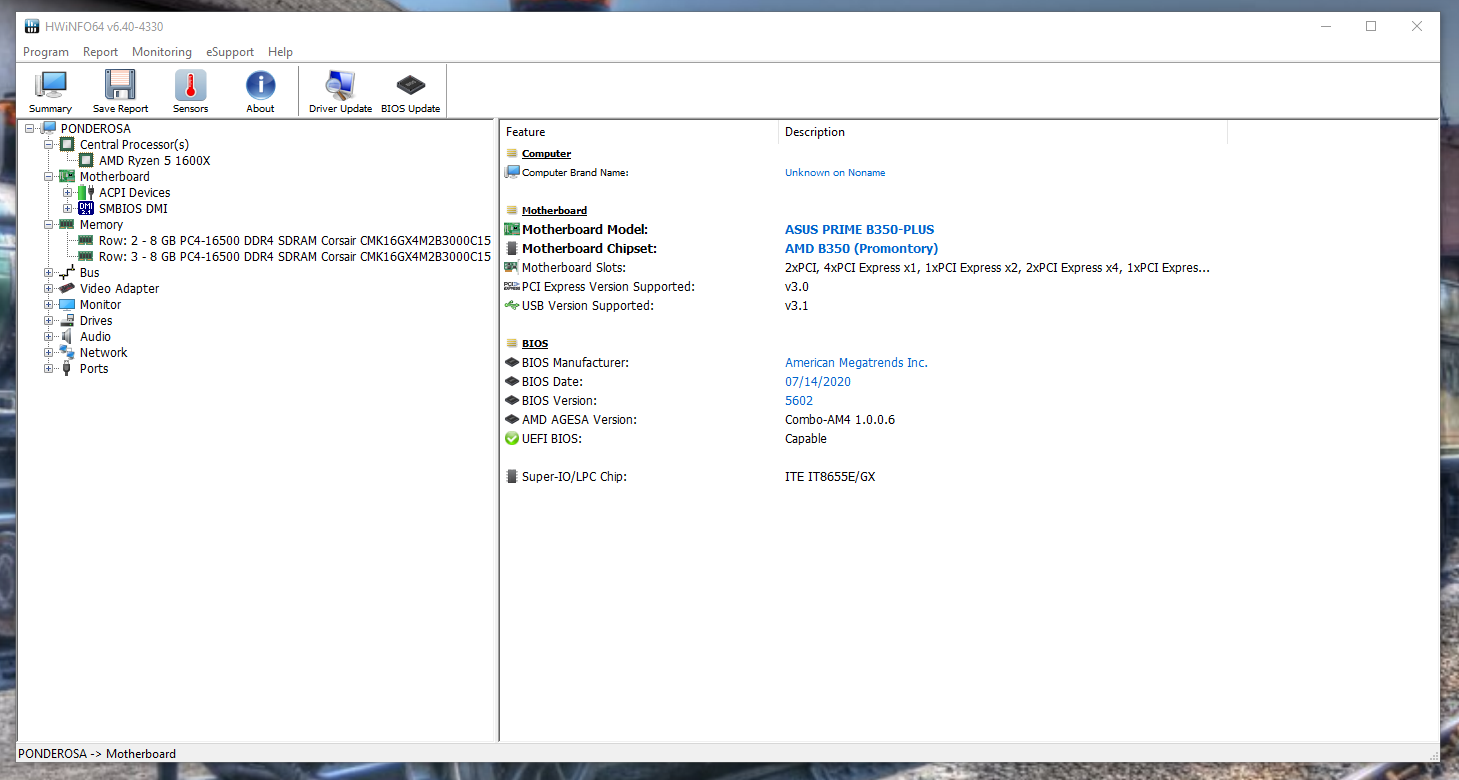Click BIOS Date value 07/14/2020
1459x780 pixels.
818,382
